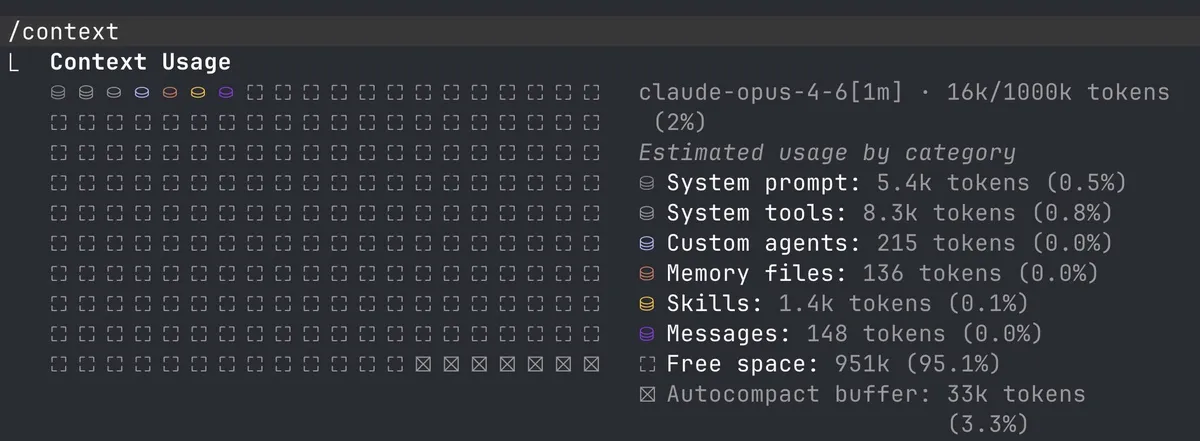Select the orange Memory files legend icon
Image resolution: width=1200 pixels, height=441 pixels.
coord(647,273)
